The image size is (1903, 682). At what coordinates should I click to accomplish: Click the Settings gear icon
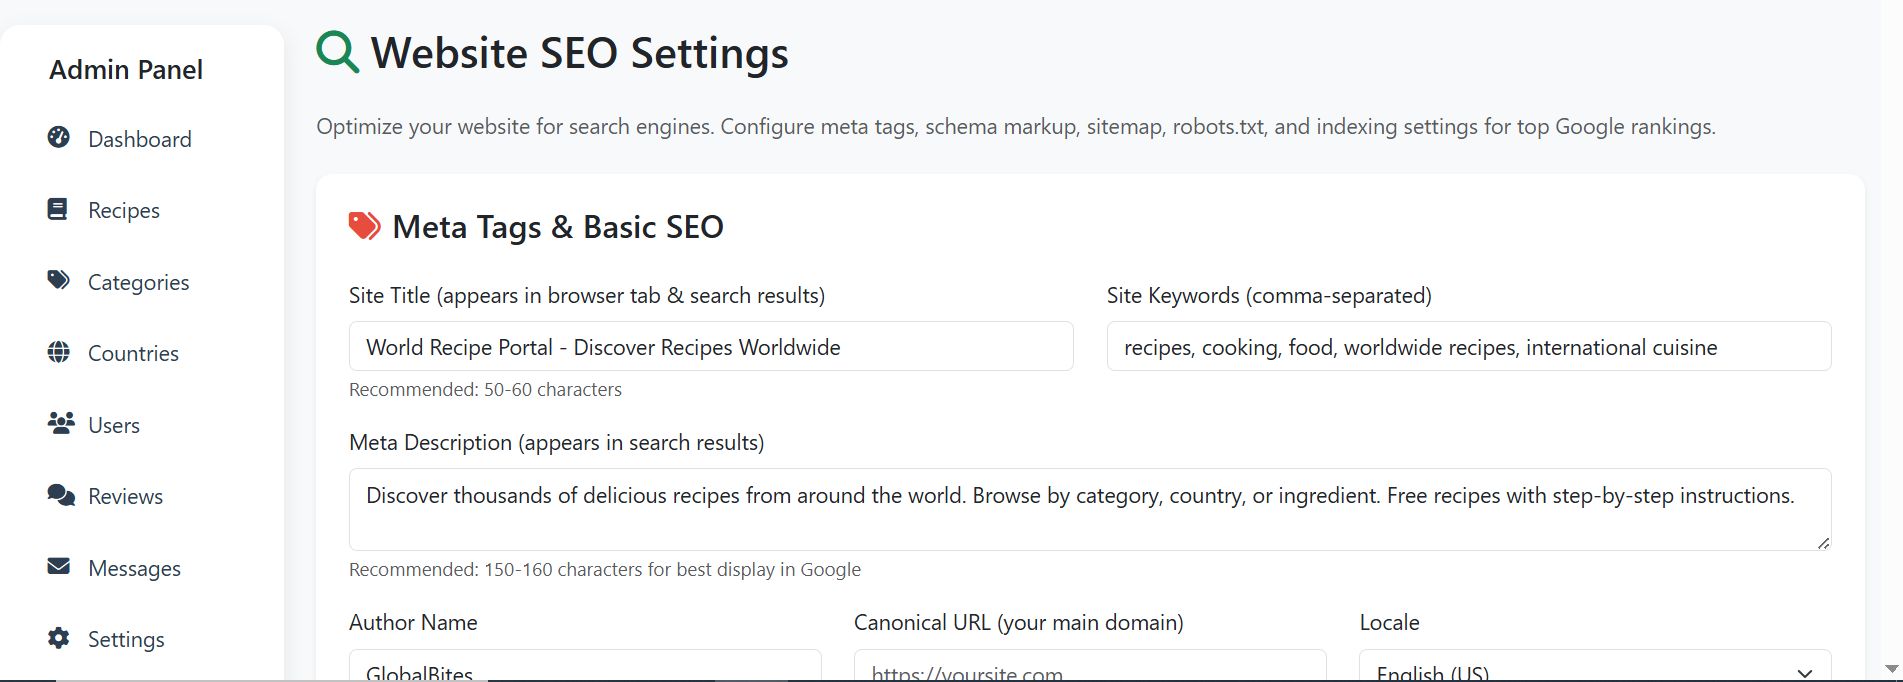coord(59,638)
